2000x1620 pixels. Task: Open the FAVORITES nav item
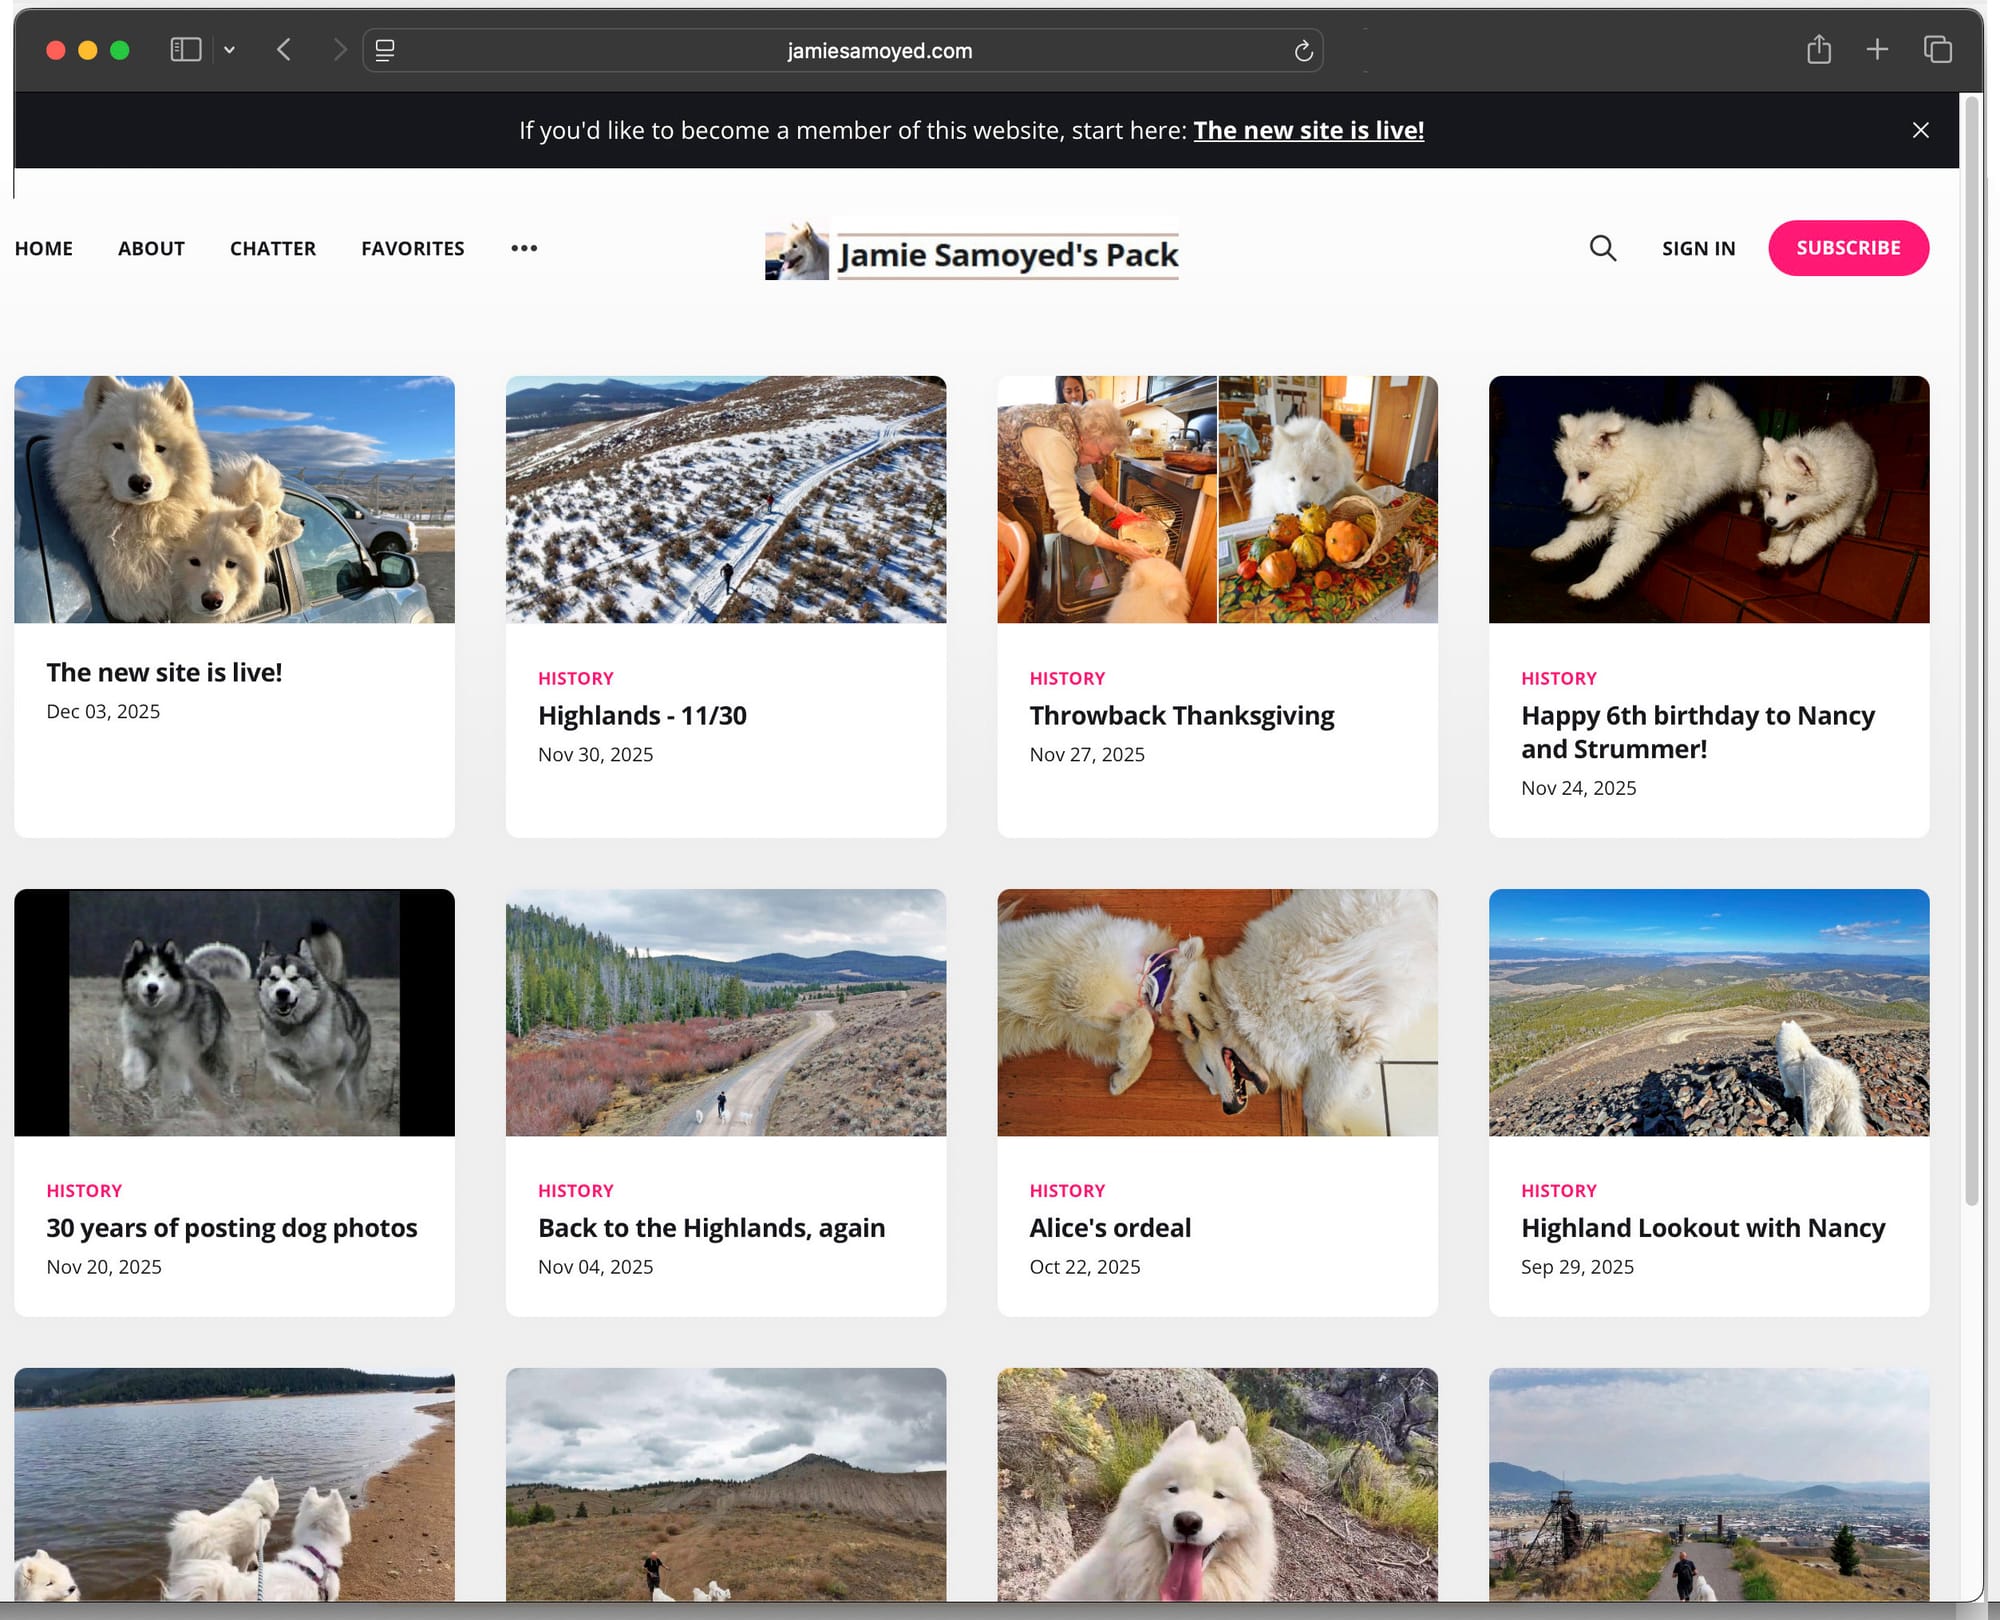[x=413, y=248]
